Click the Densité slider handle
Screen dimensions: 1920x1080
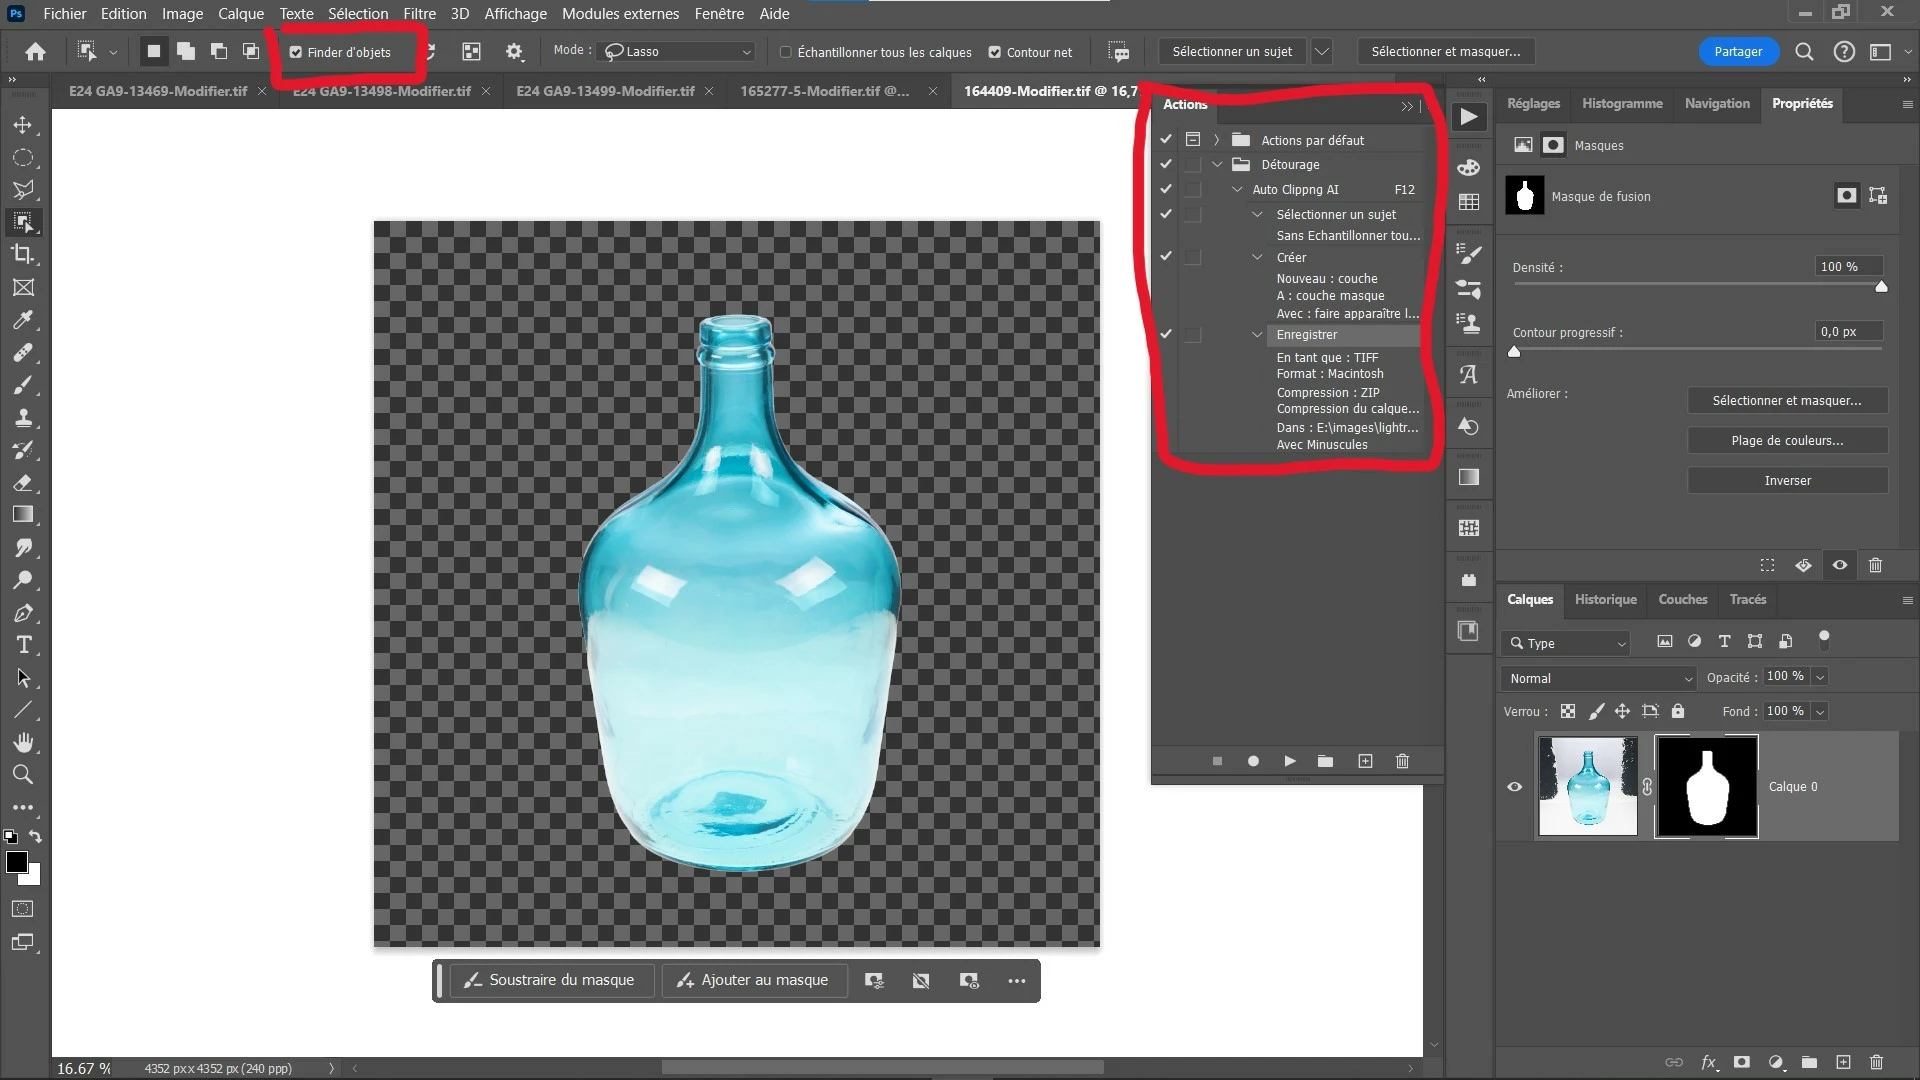tap(1881, 287)
